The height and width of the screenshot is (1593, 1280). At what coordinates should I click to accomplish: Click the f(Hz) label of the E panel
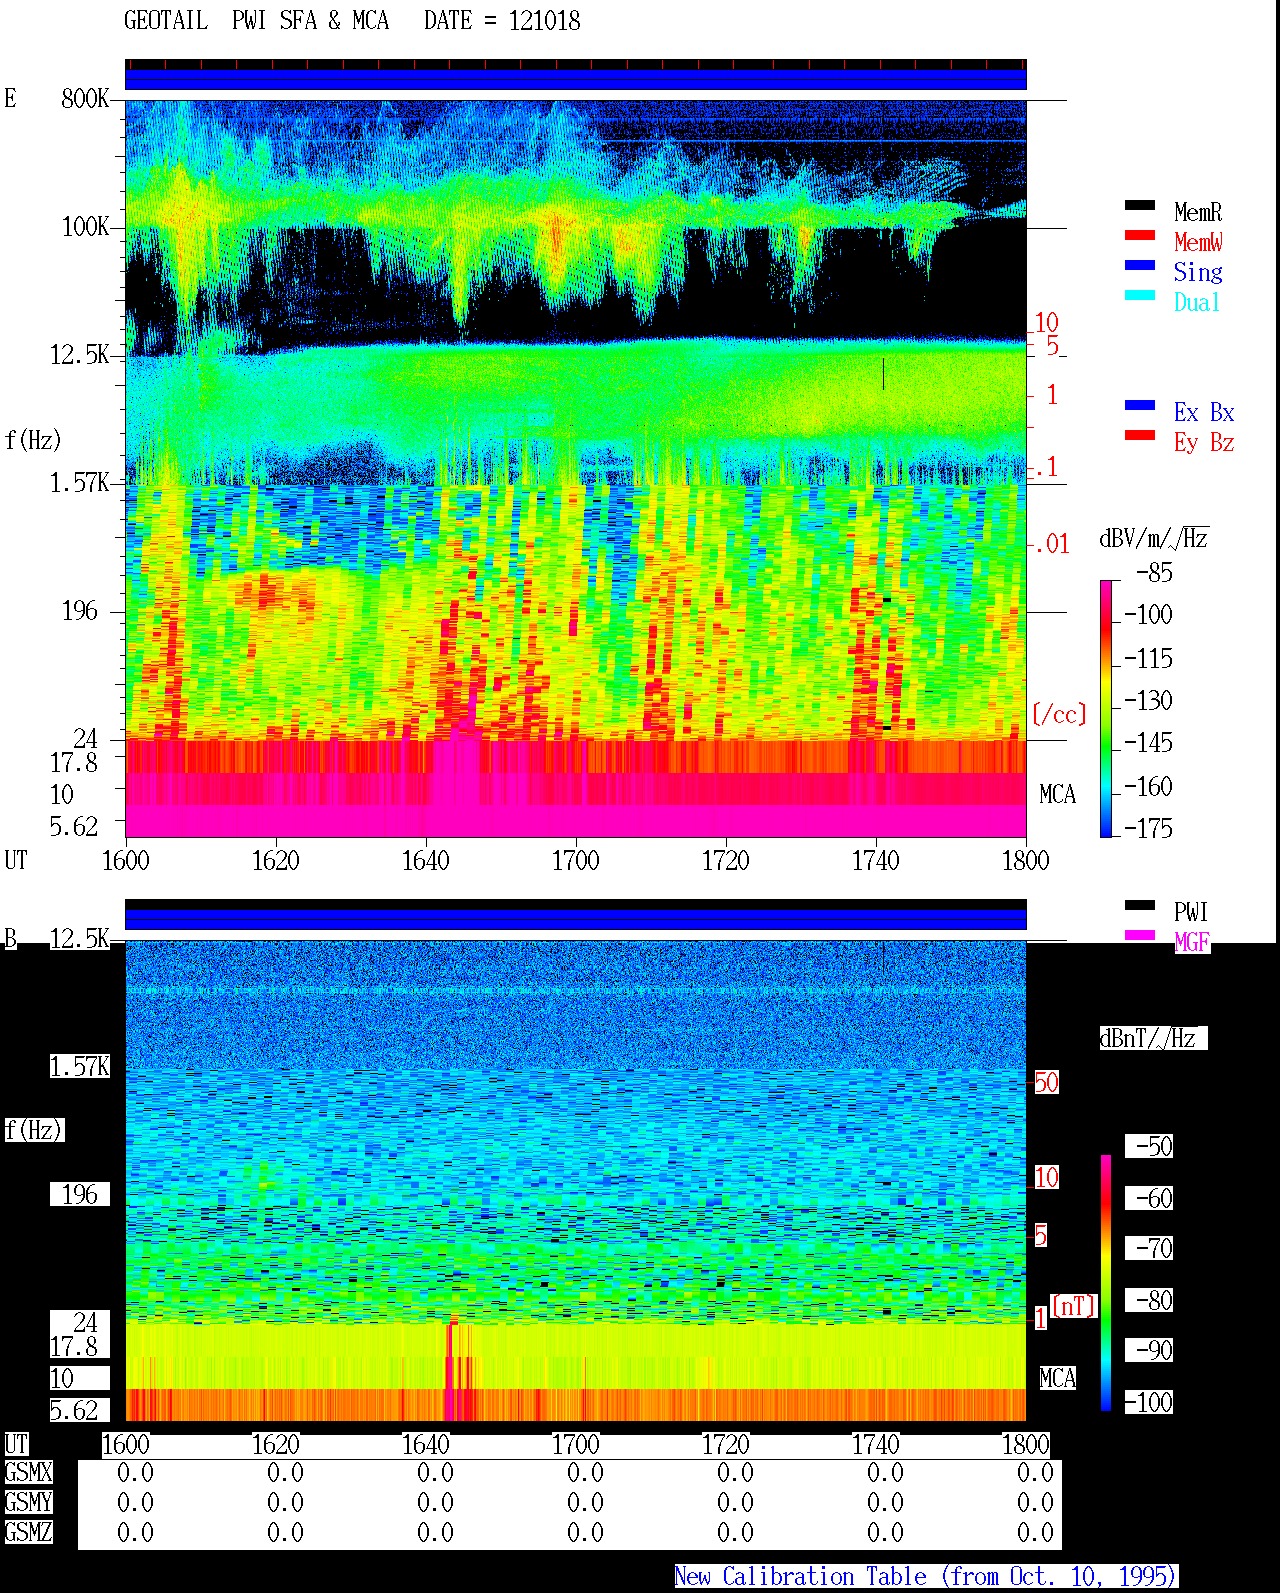coord(33,440)
